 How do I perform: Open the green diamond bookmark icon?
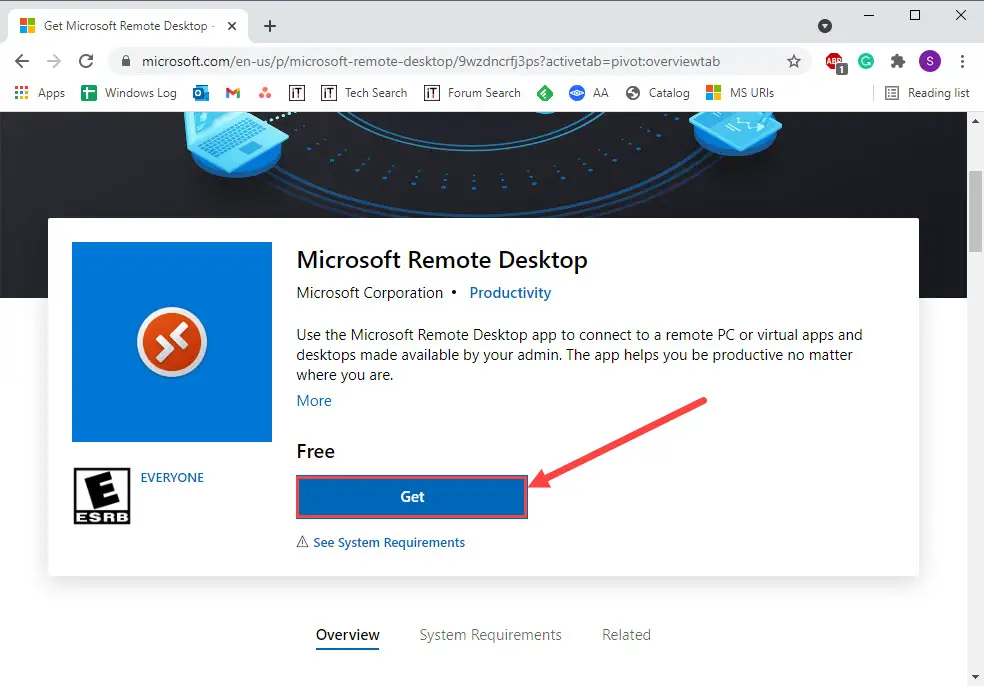tap(545, 93)
